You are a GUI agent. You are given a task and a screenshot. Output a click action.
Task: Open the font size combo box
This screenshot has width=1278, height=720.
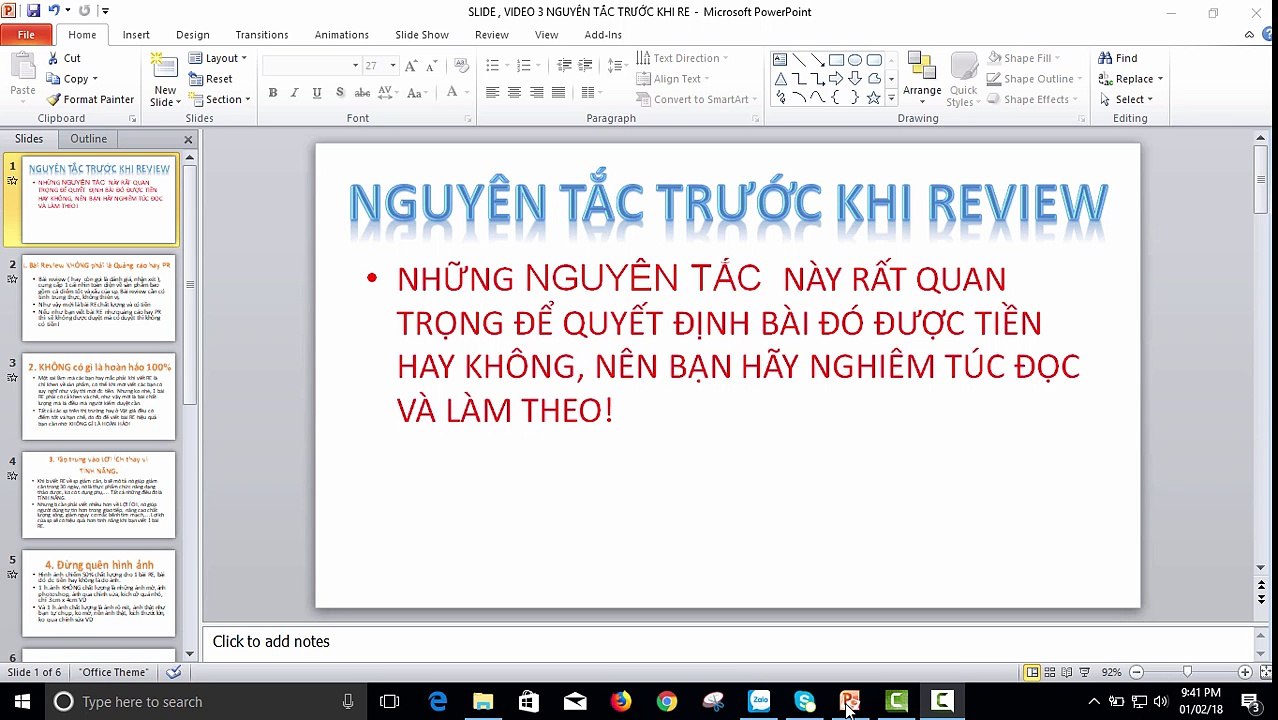click(380, 65)
